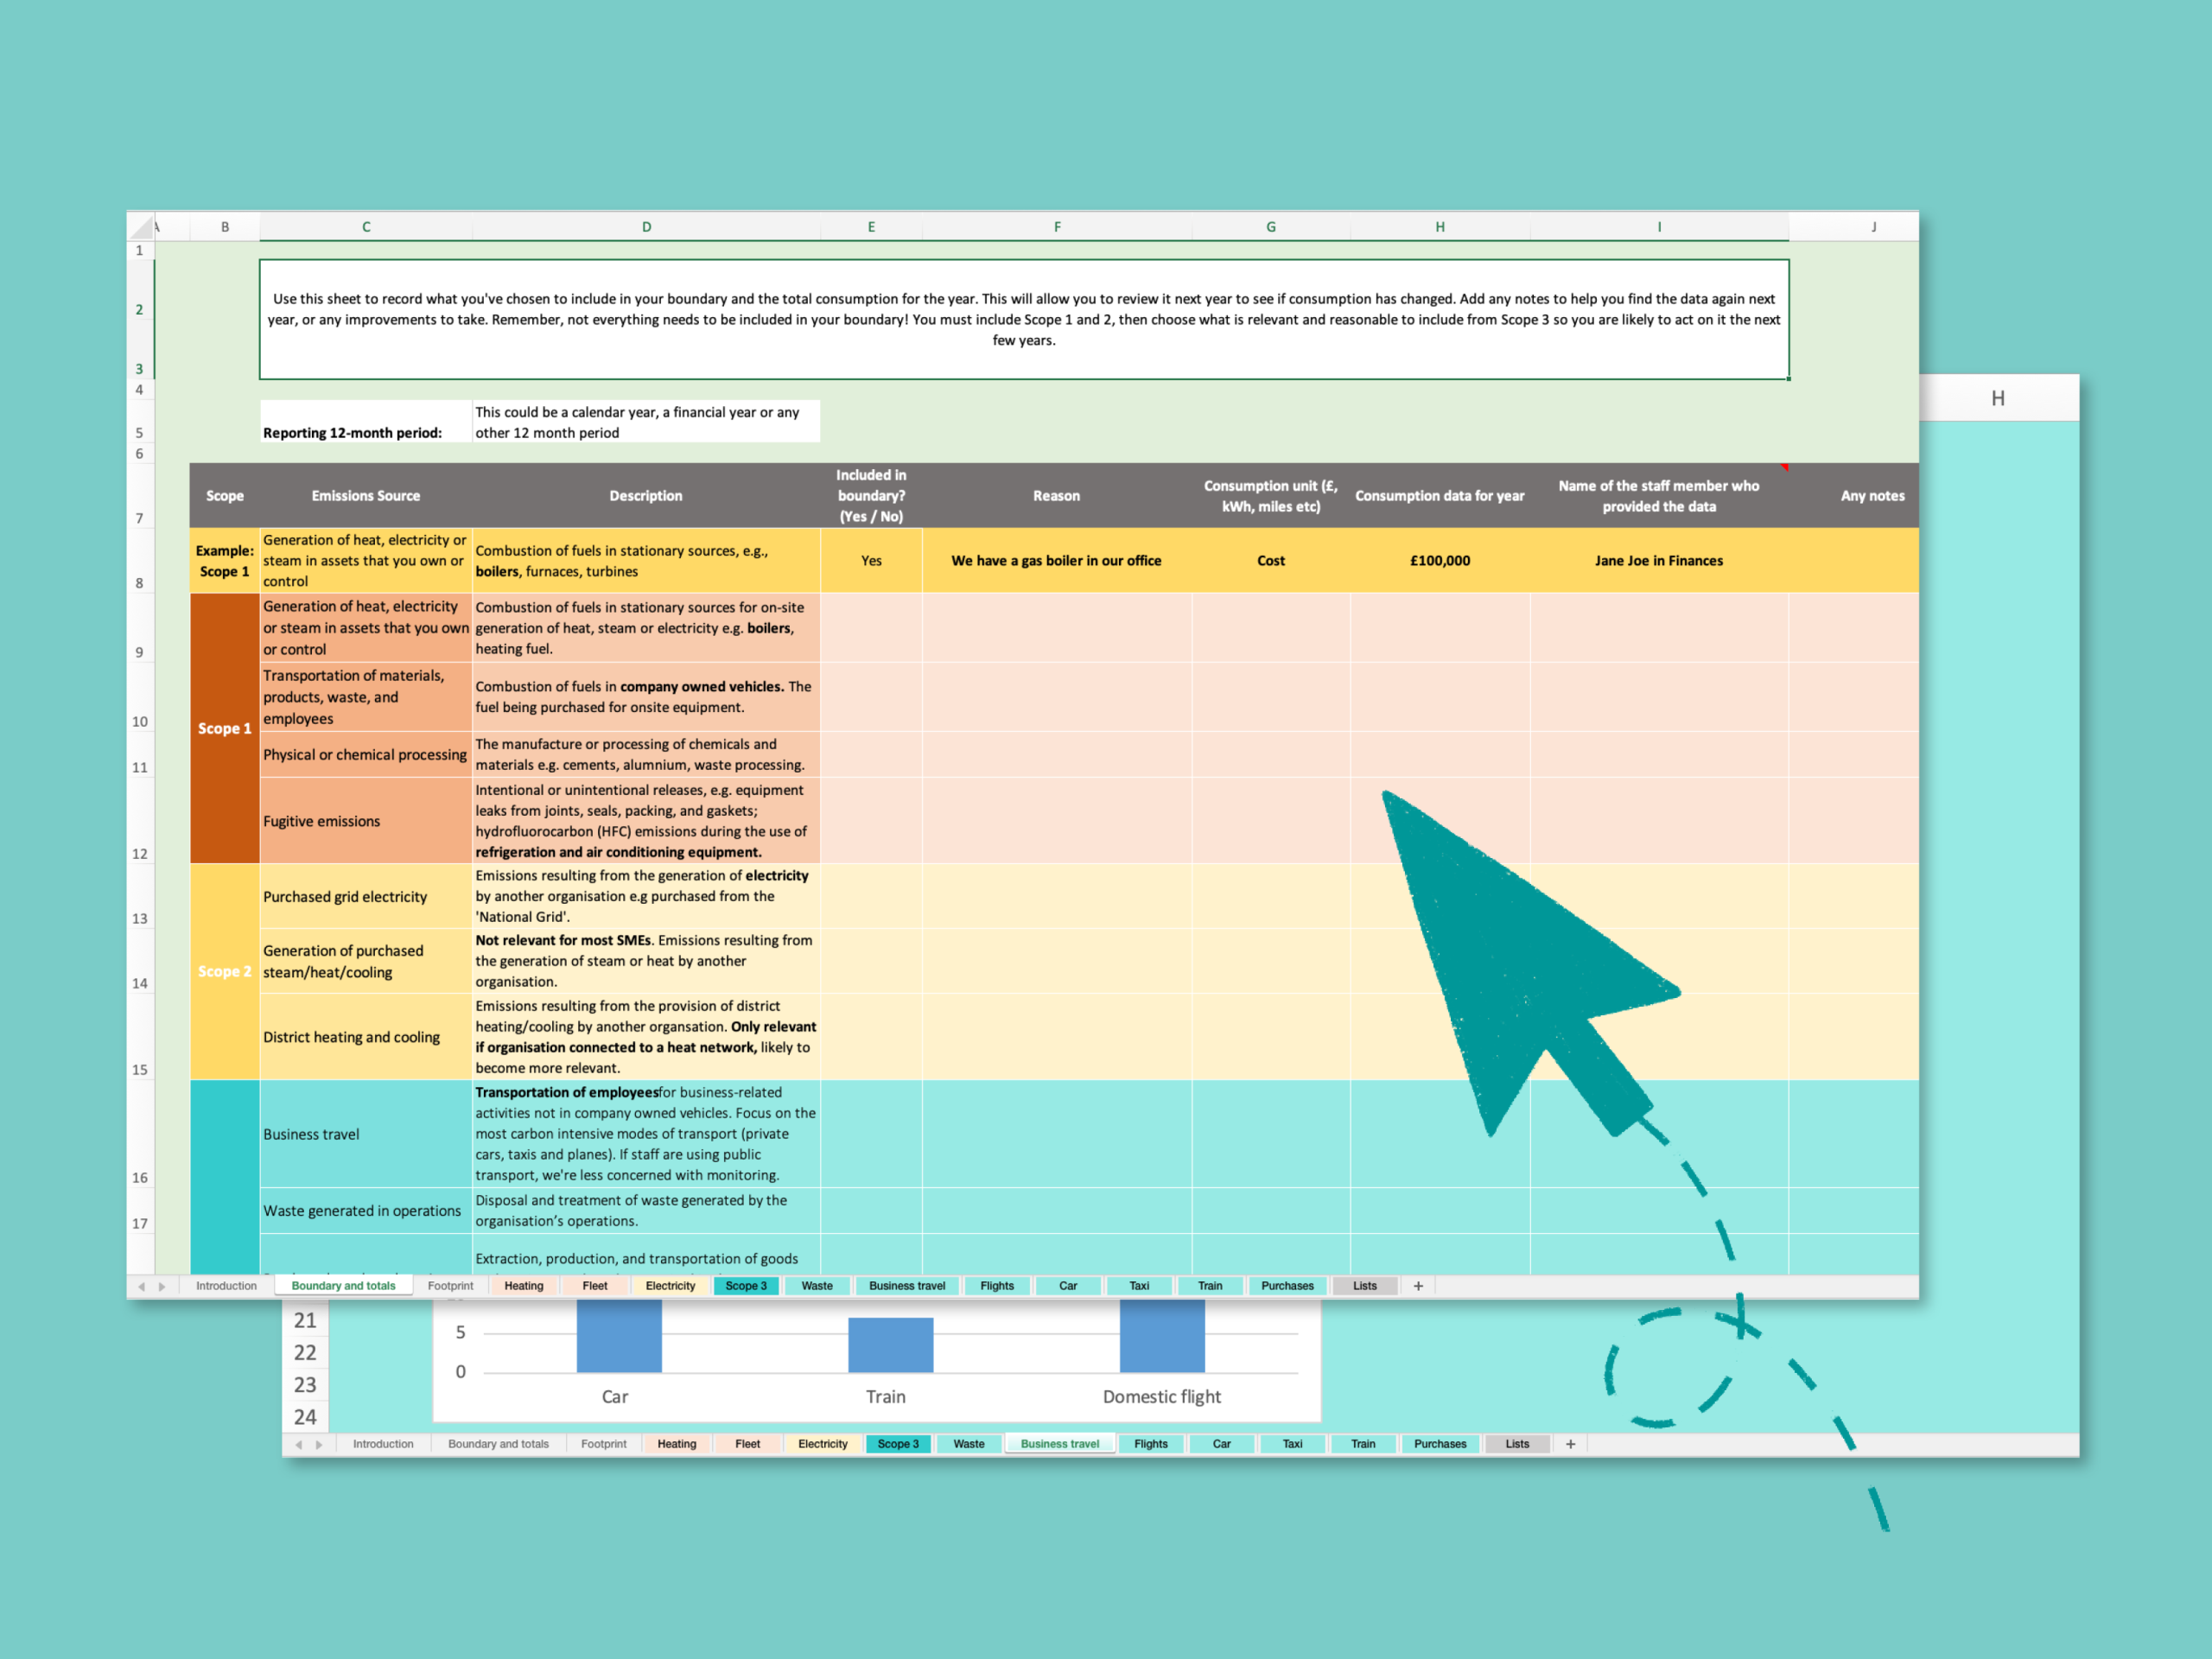The image size is (2212, 1659).
Task: Click the 'Fugitive emissions' cell
Action: tap(366, 821)
